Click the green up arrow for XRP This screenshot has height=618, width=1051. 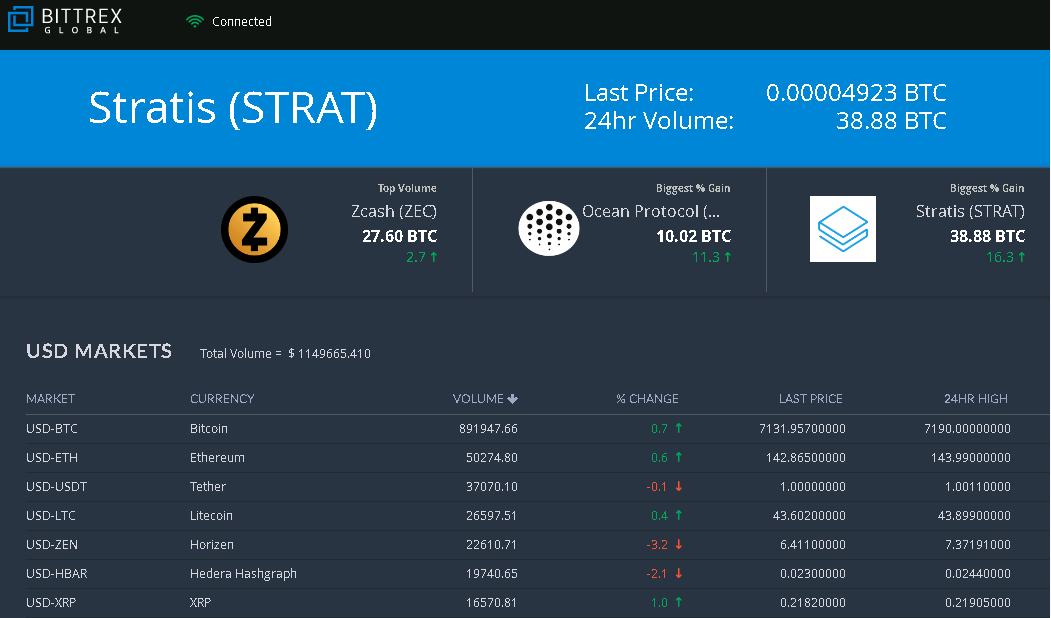pyautogui.click(x=678, y=602)
